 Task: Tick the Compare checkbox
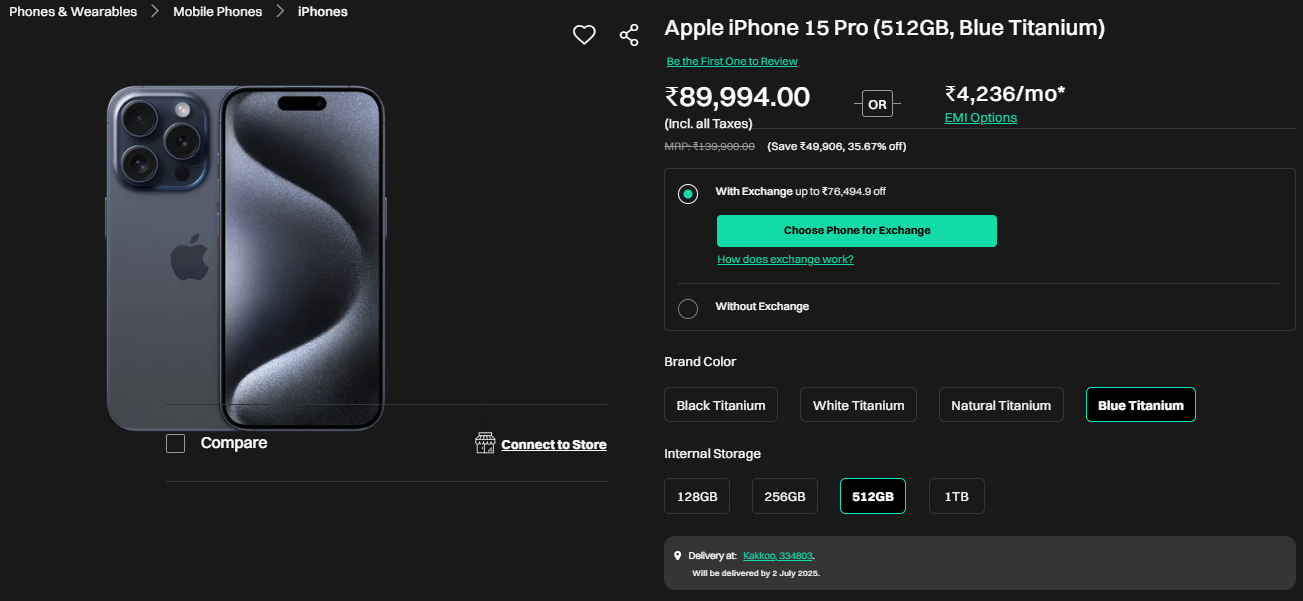coord(176,443)
